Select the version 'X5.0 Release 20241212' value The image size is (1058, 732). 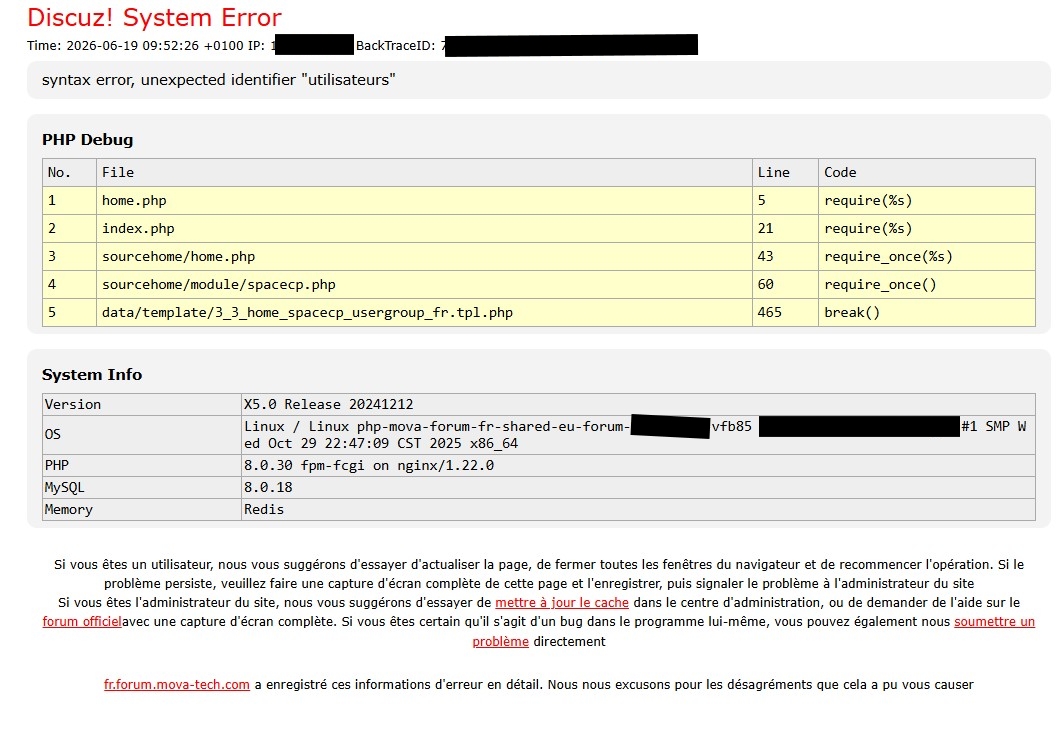638,404
